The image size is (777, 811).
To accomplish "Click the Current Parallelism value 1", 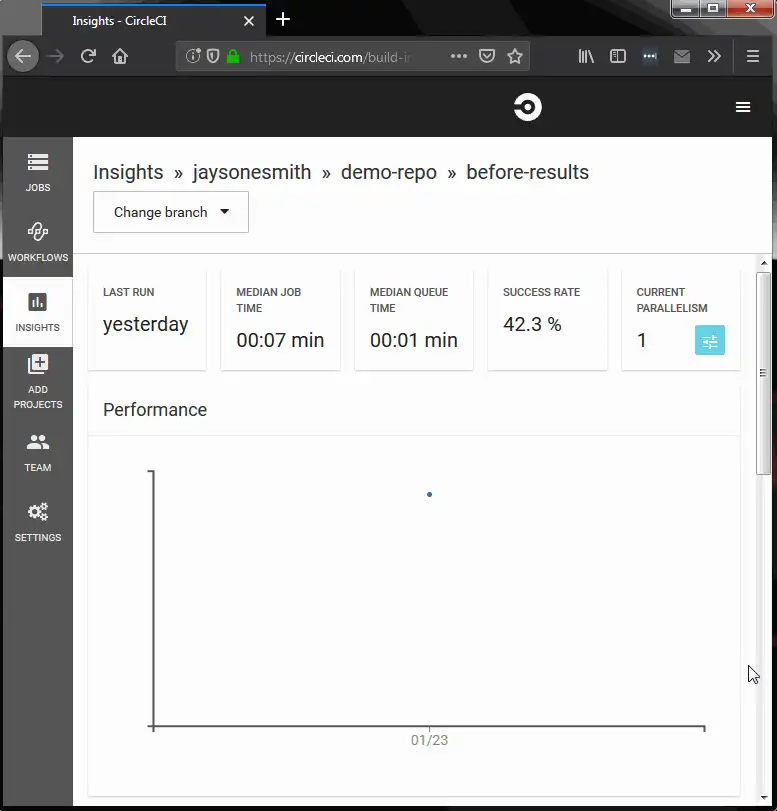I will [x=641, y=340].
